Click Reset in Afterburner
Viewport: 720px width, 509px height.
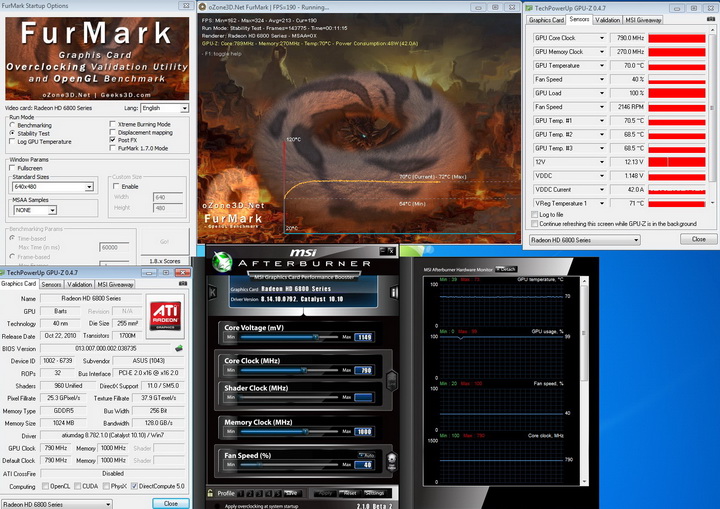click(x=350, y=493)
